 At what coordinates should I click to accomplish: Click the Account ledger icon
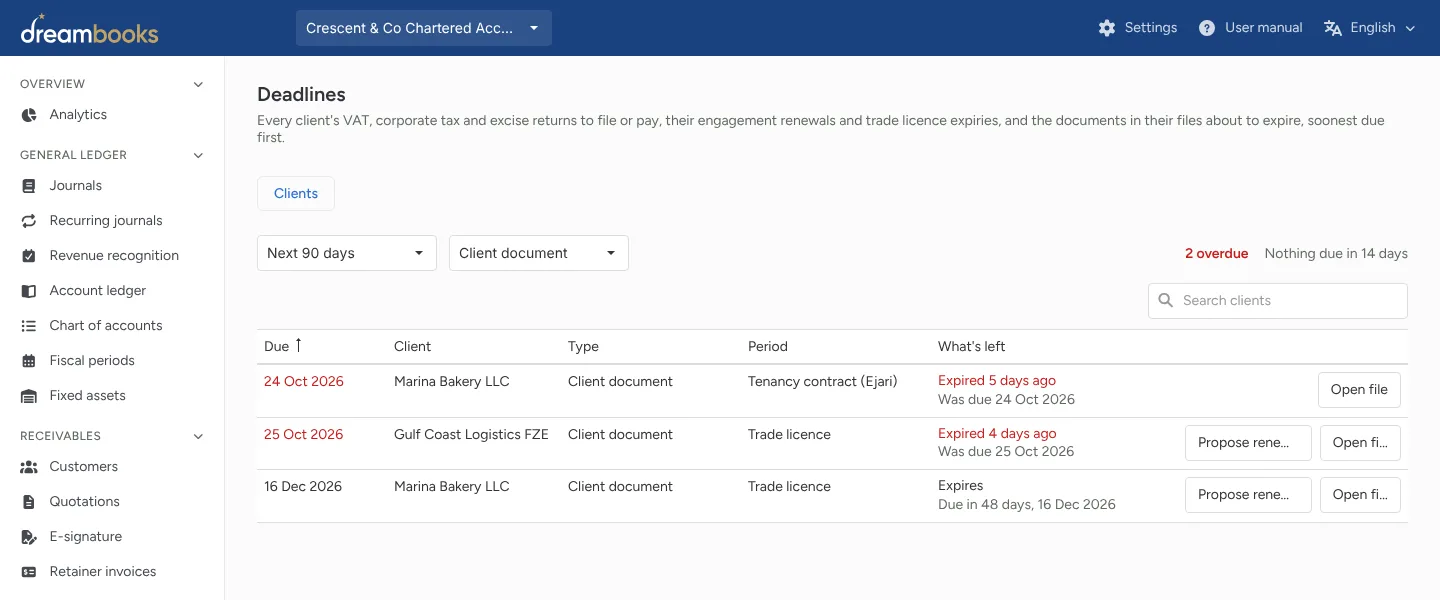[x=29, y=291]
